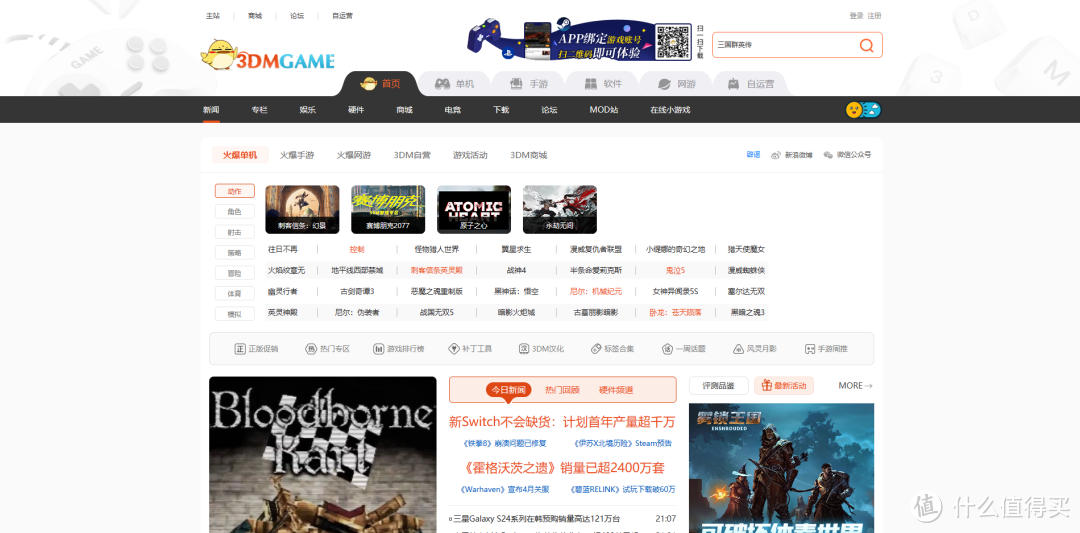Open 在线小游戏 in the dark nav bar

click(670, 110)
